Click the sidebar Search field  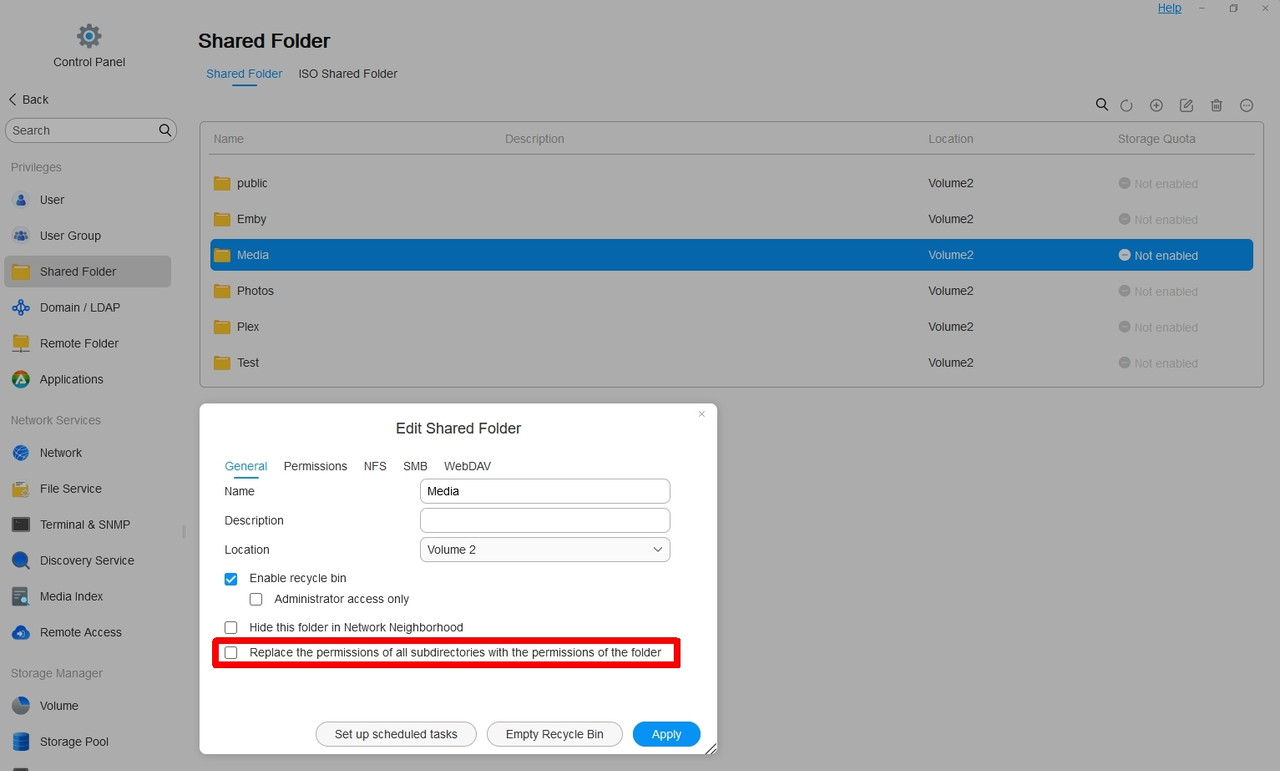91,131
